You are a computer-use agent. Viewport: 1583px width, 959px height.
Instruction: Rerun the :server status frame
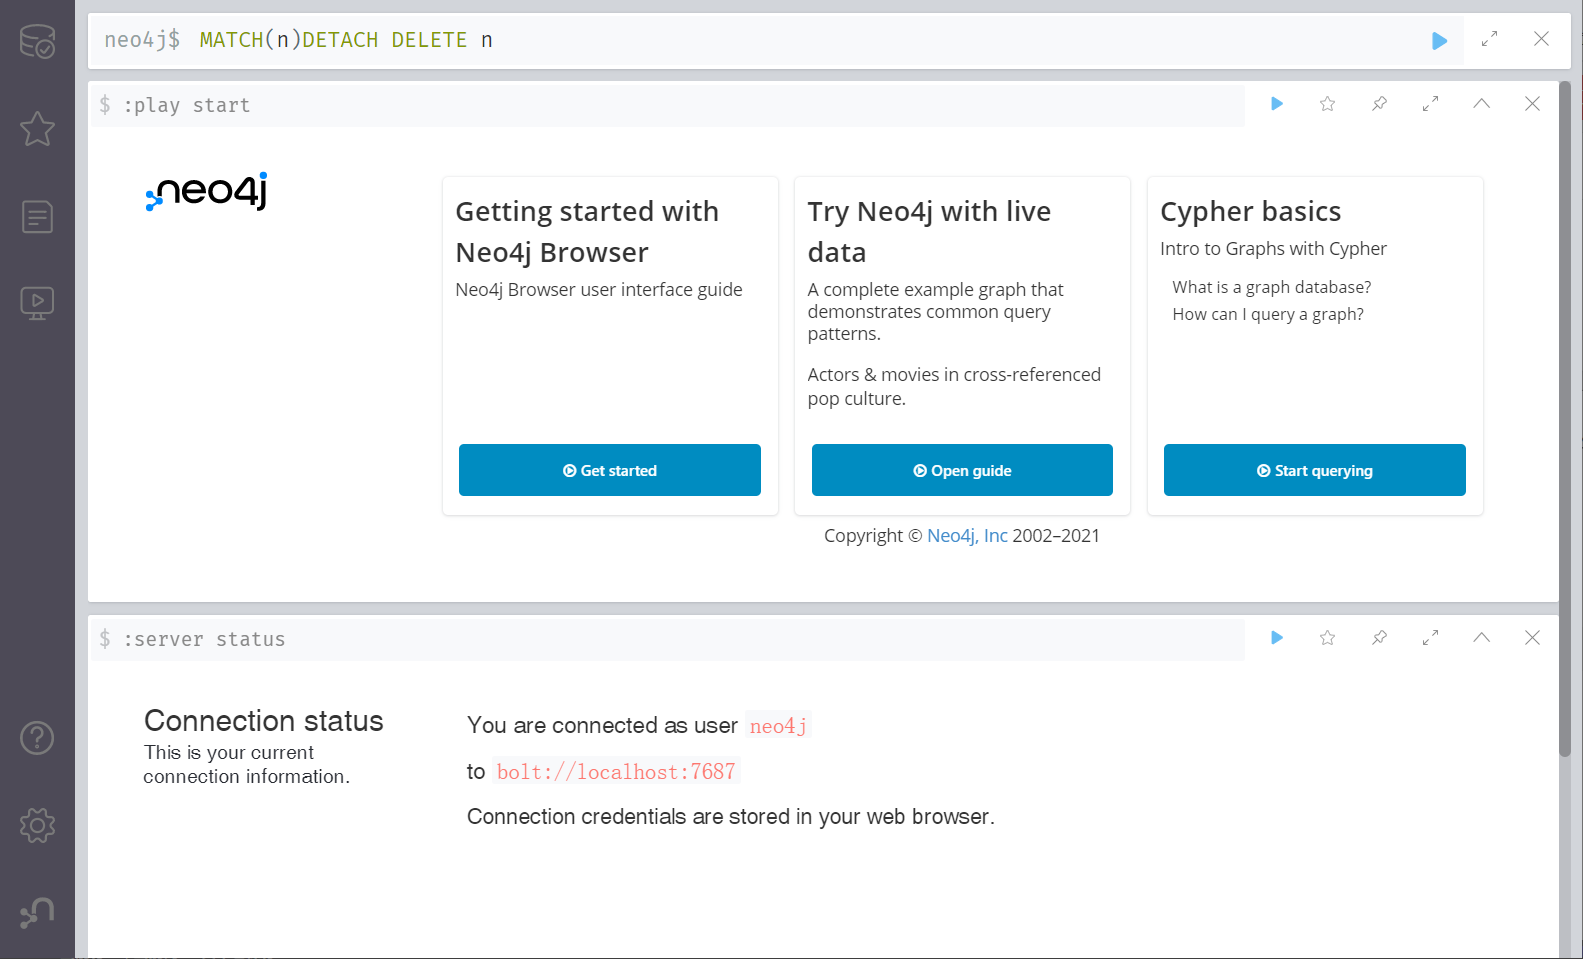tap(1277, 637)
